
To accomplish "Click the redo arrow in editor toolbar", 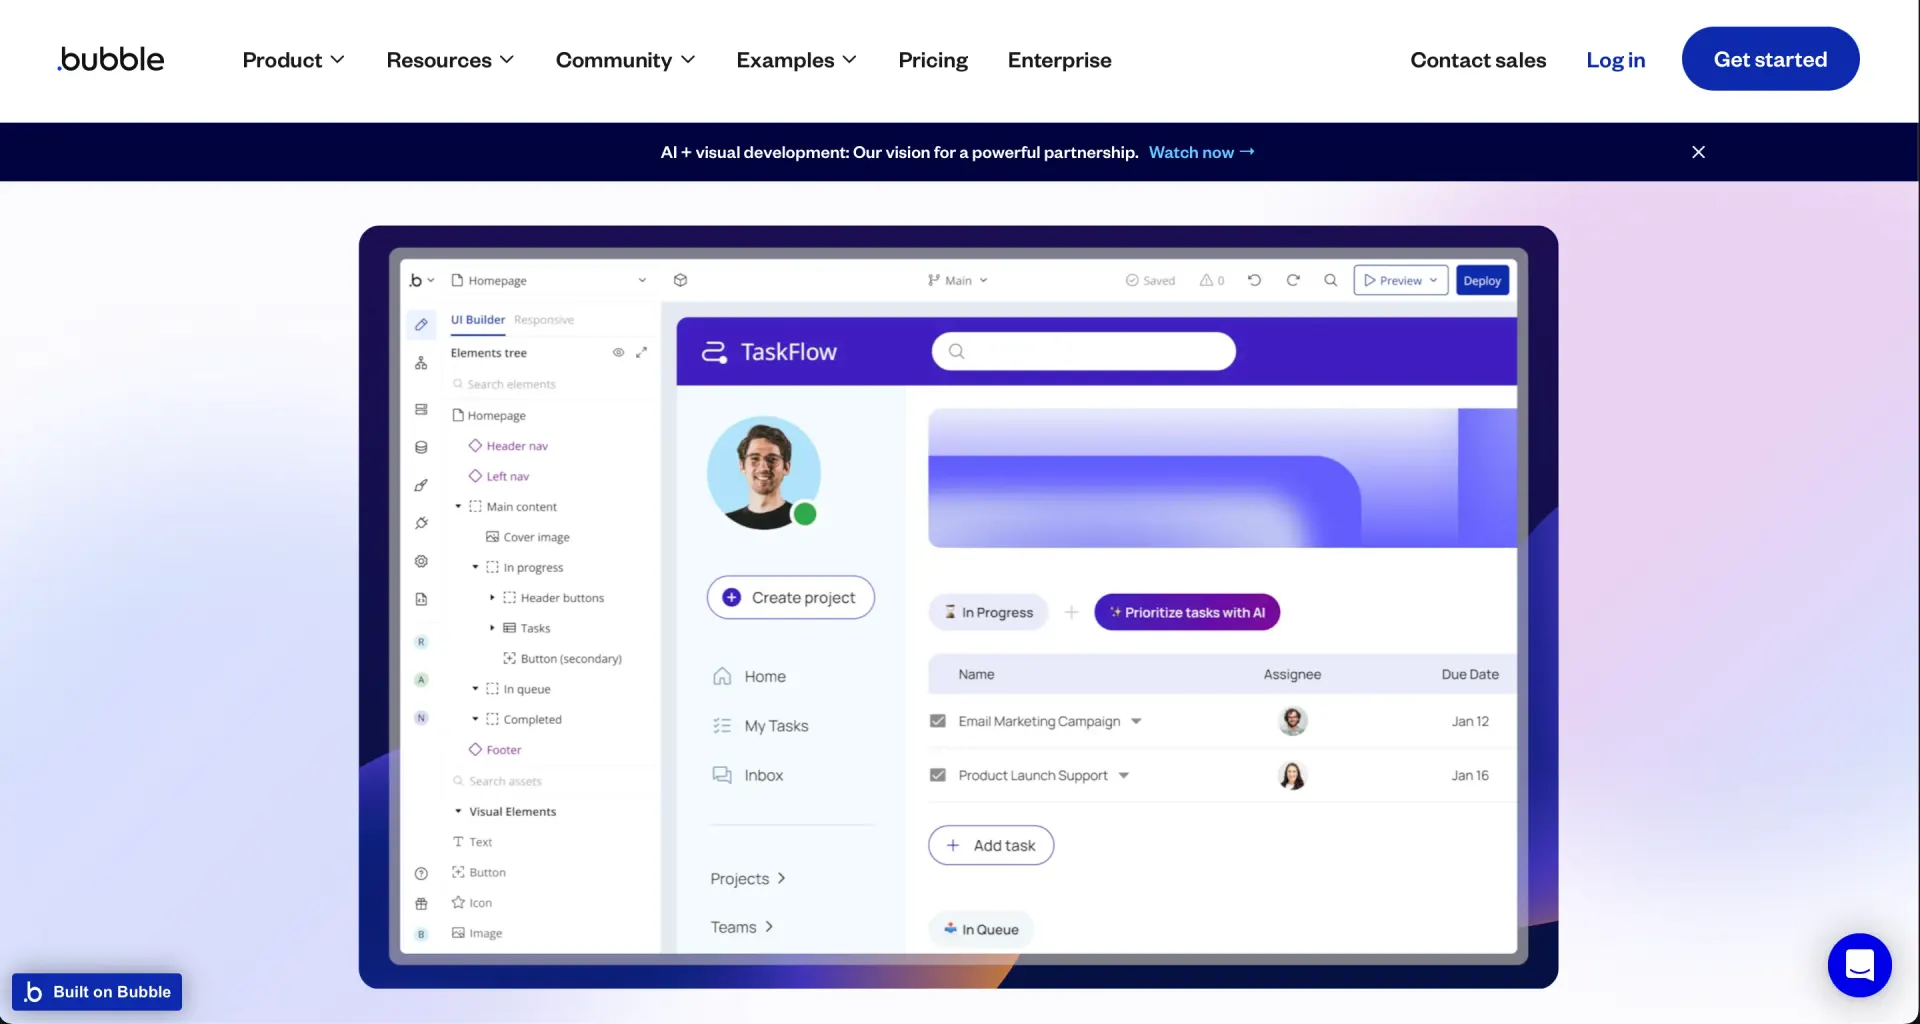I will [x=1292, y=280].
